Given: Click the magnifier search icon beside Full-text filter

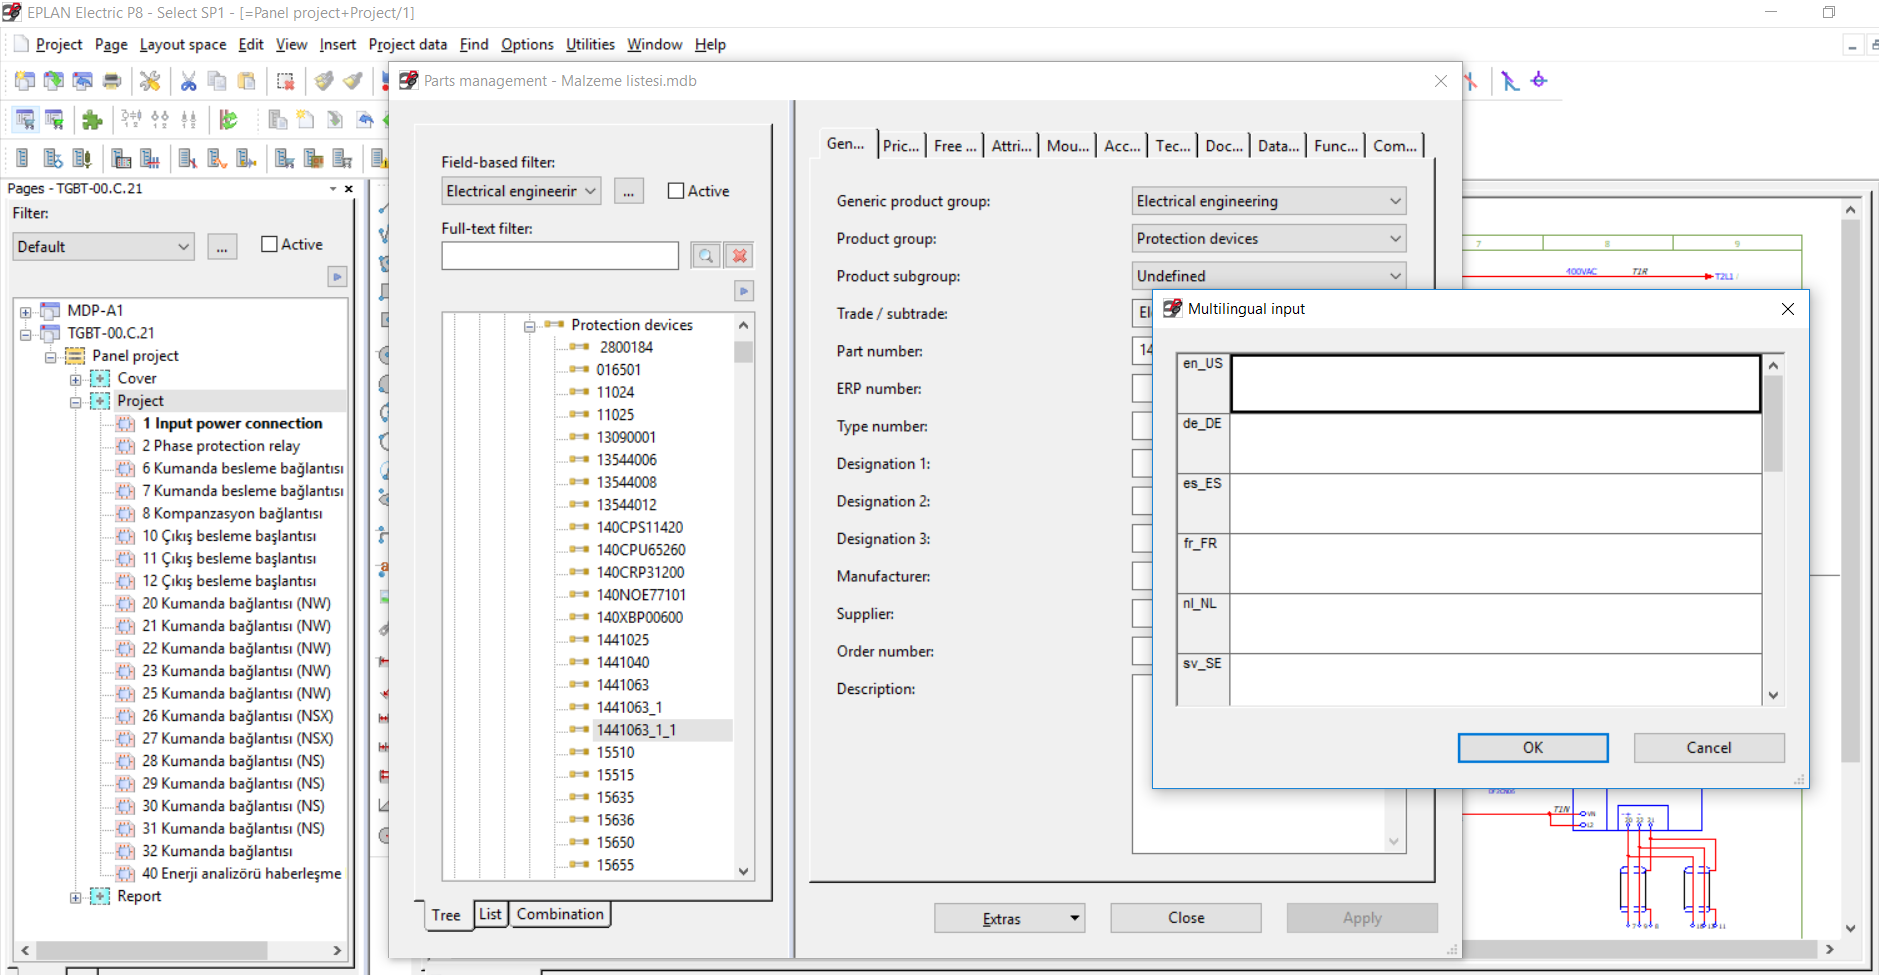Looking at the screenshot, I should (x=706, y=256).
